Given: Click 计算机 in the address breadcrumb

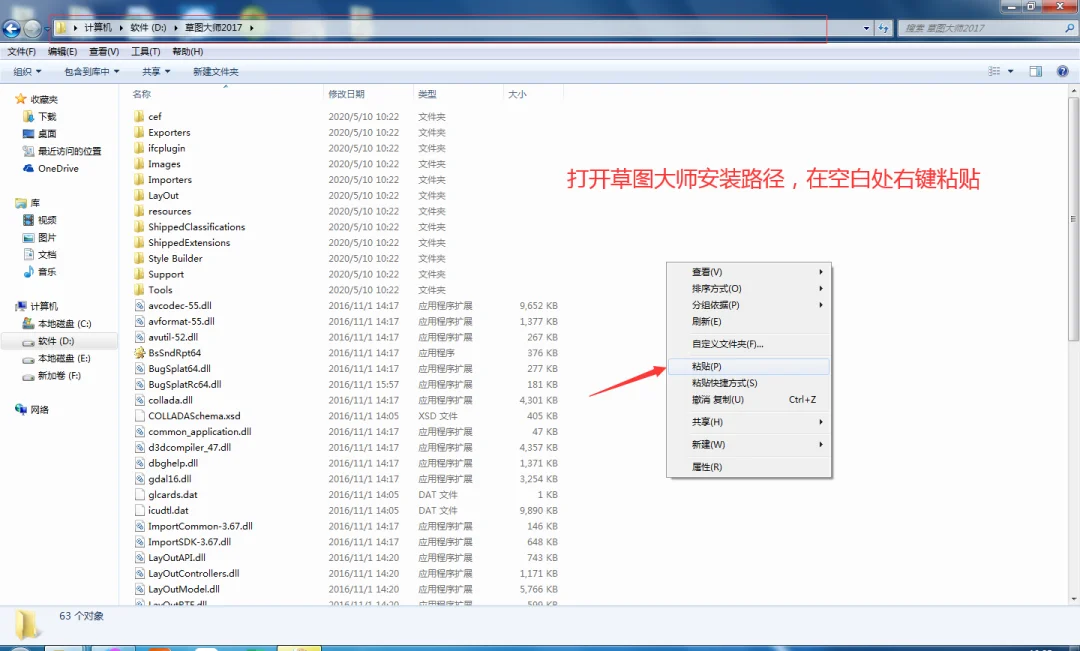Looking at the screenshot, I should coord(98,28).
